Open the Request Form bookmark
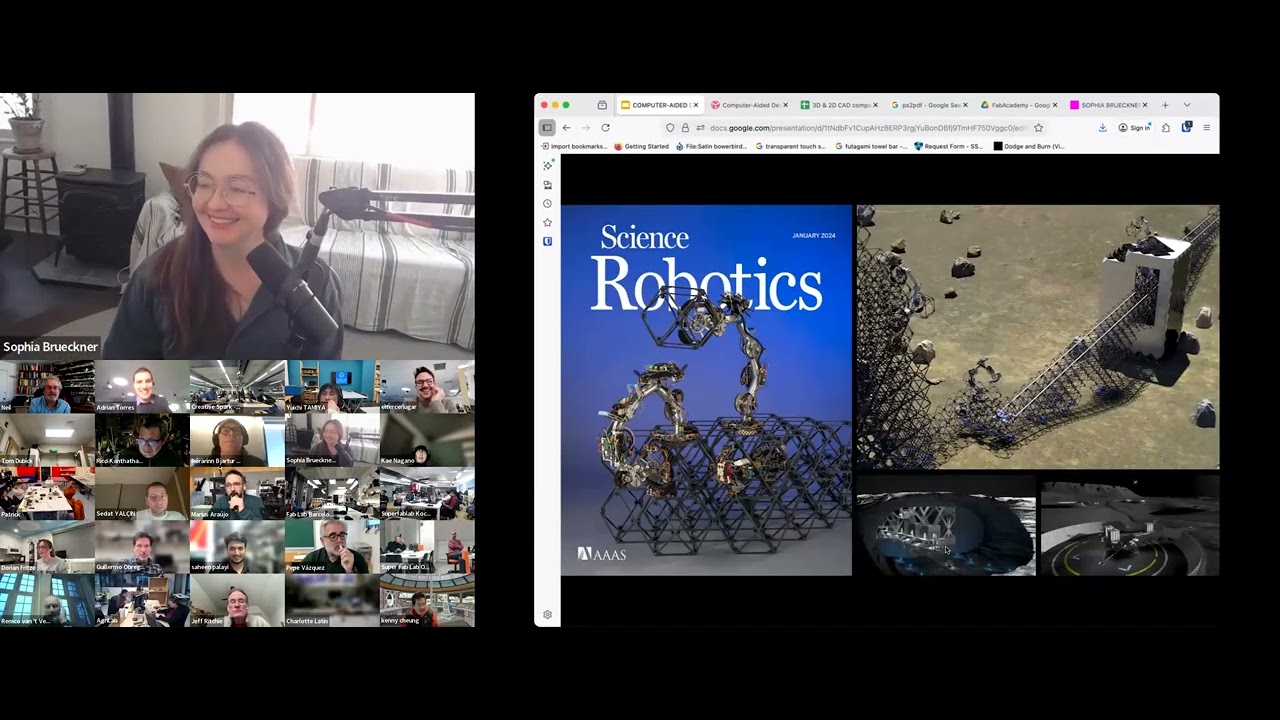1280x720 pixels. pos(949,146)
